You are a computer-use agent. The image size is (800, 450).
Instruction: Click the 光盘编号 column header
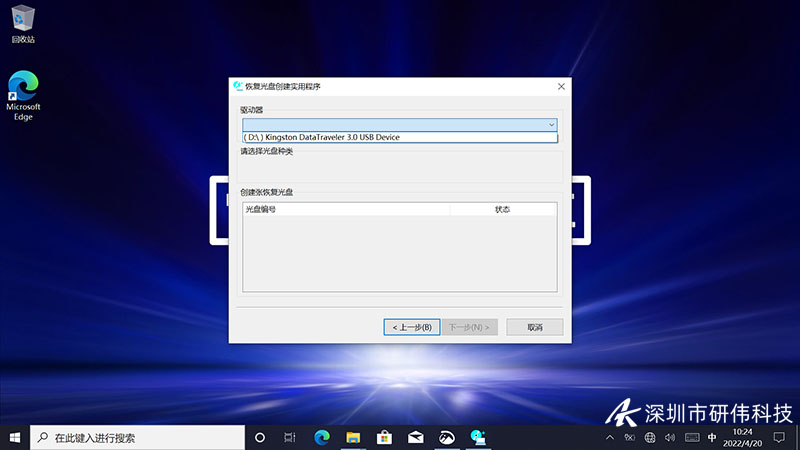point(346,209)
